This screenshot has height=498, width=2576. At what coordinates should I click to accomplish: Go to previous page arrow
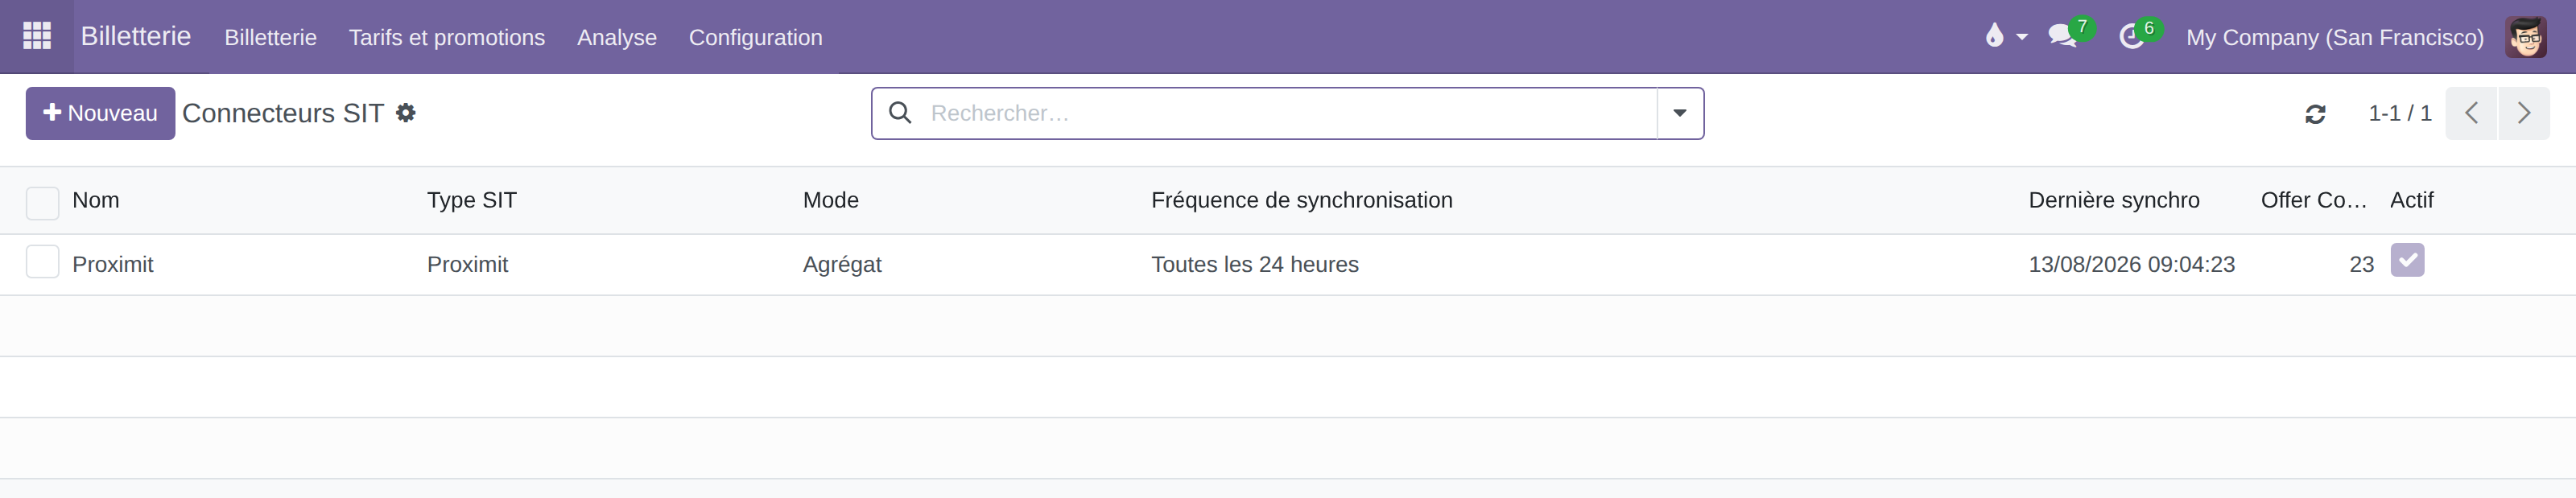tap(2471, 113)
